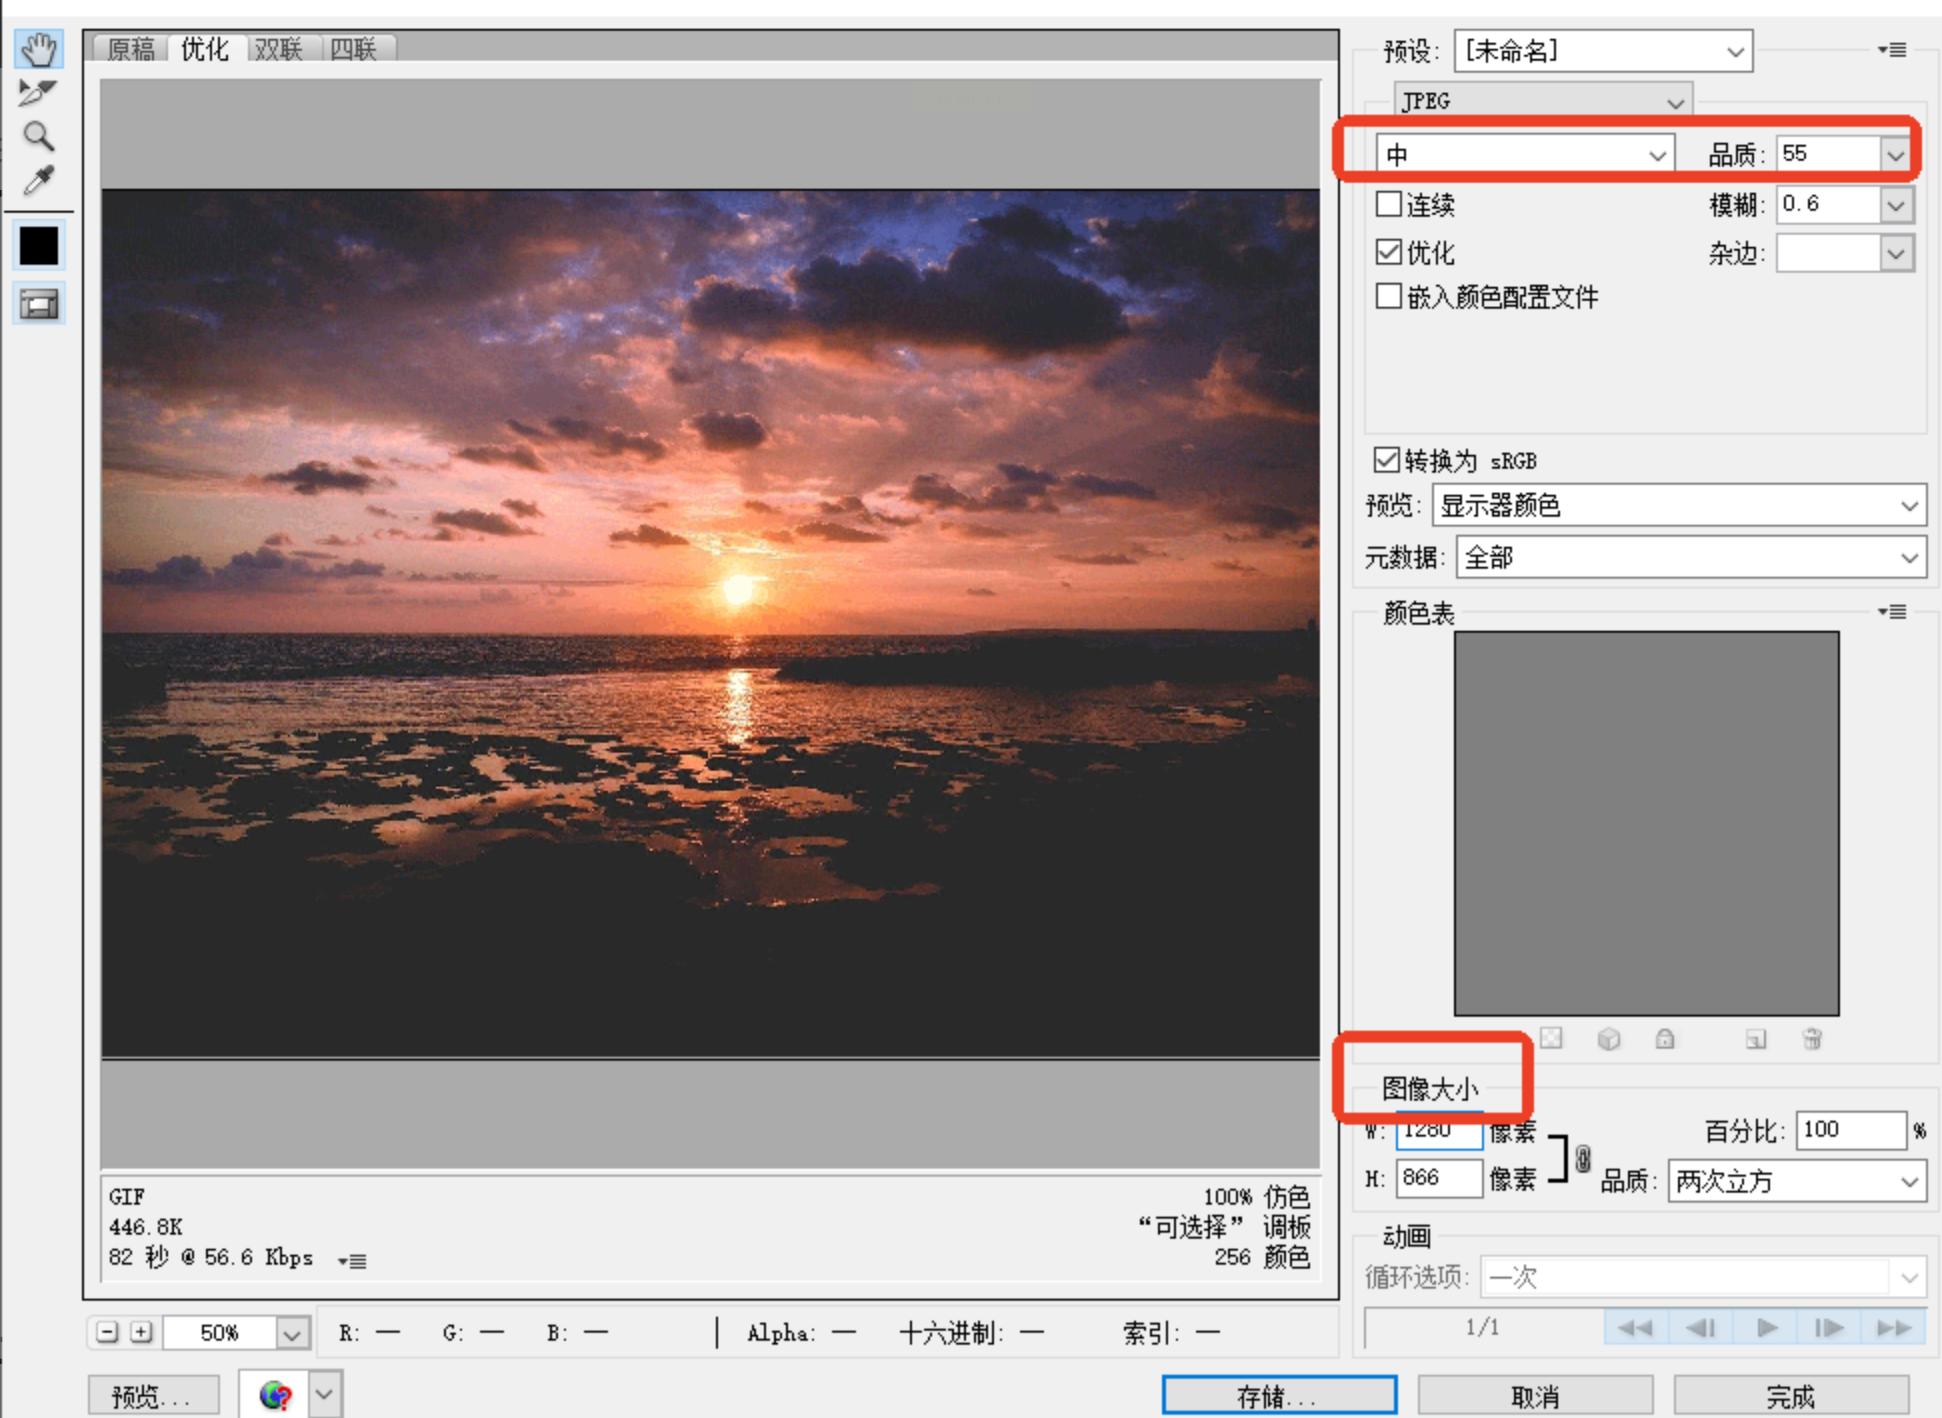1942x1418 pixels.
Task: Select the Zoom magnifier tool
Action: pos(38,136)
